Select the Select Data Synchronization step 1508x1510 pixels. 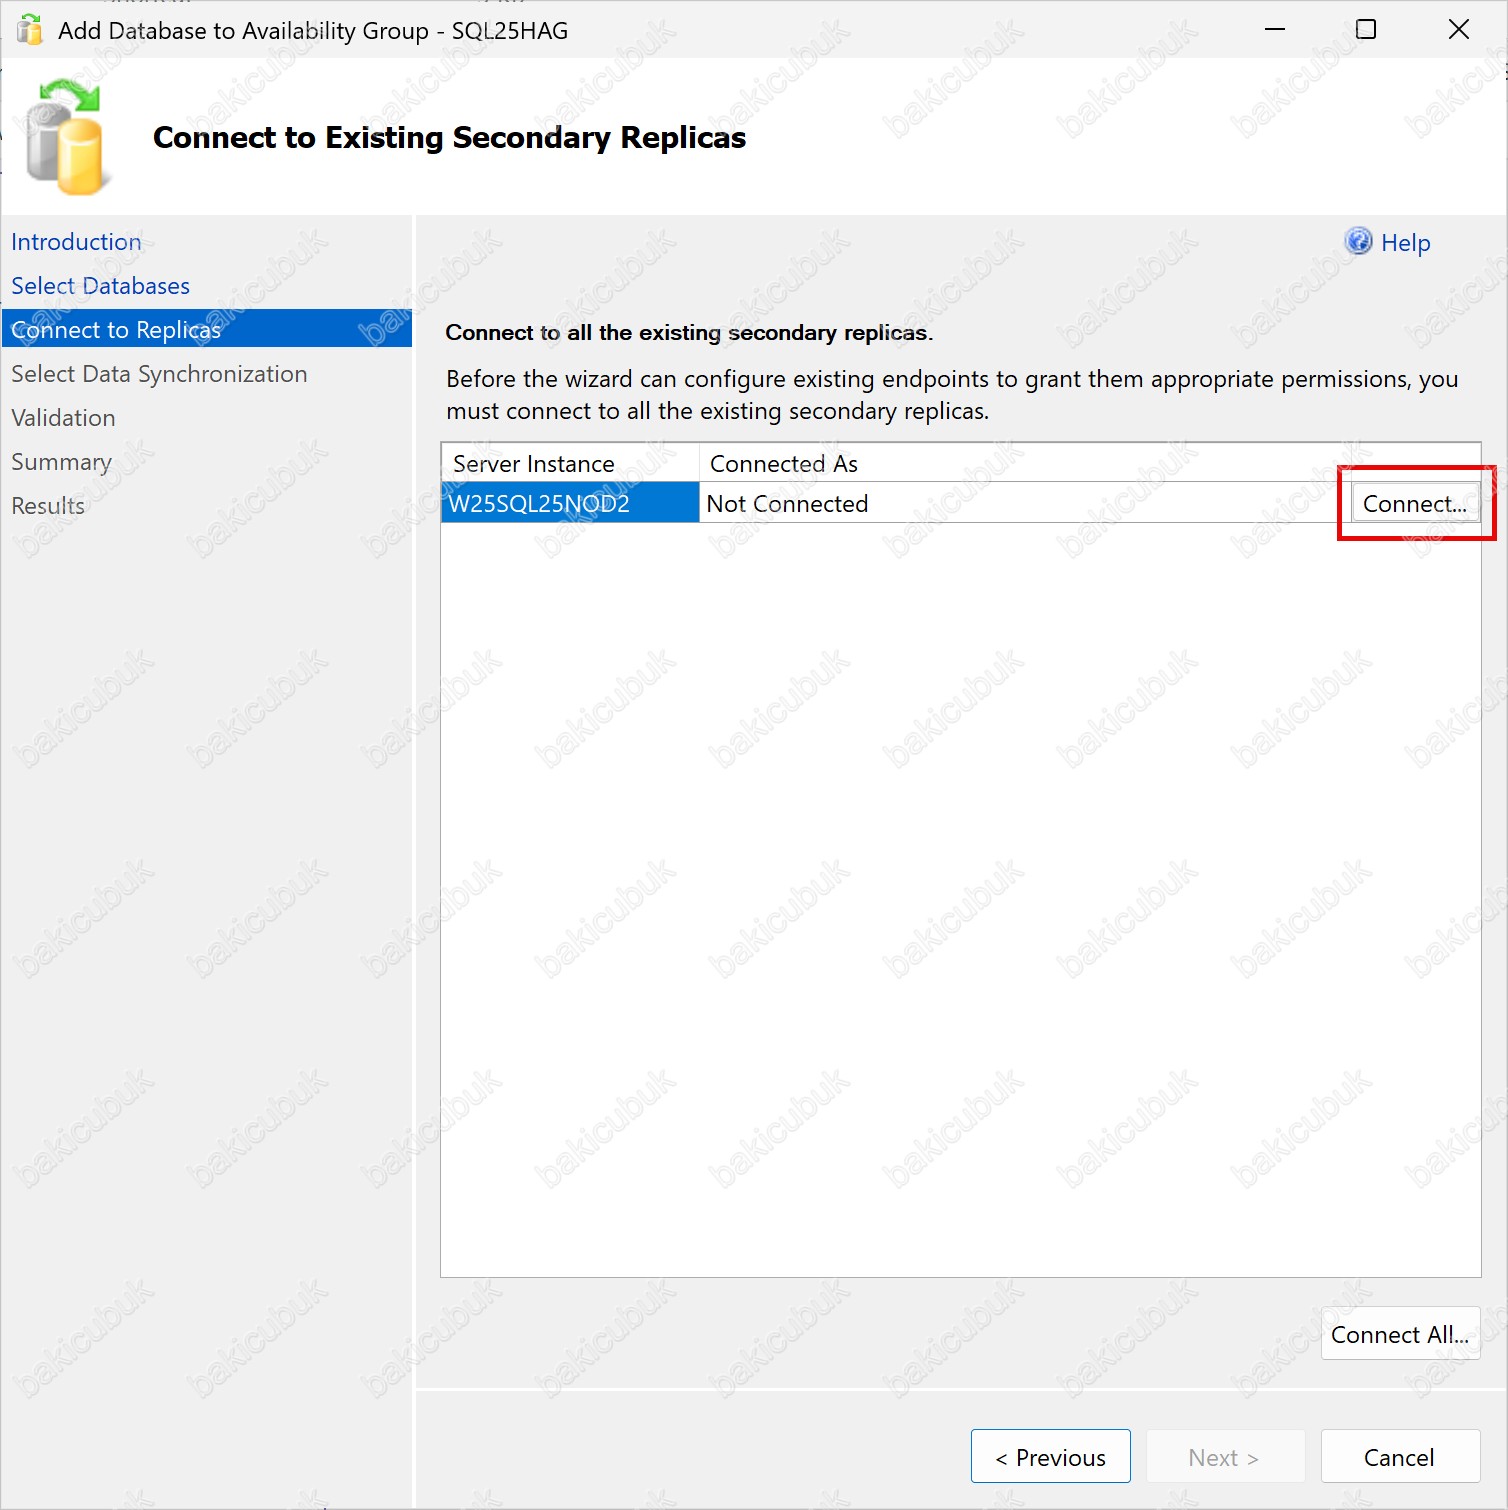159,374
